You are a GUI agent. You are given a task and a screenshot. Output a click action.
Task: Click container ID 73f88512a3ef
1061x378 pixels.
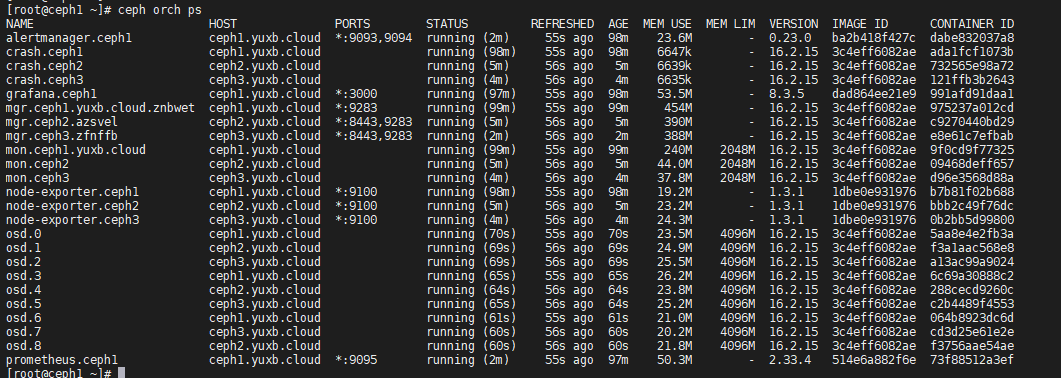point(972,360)
